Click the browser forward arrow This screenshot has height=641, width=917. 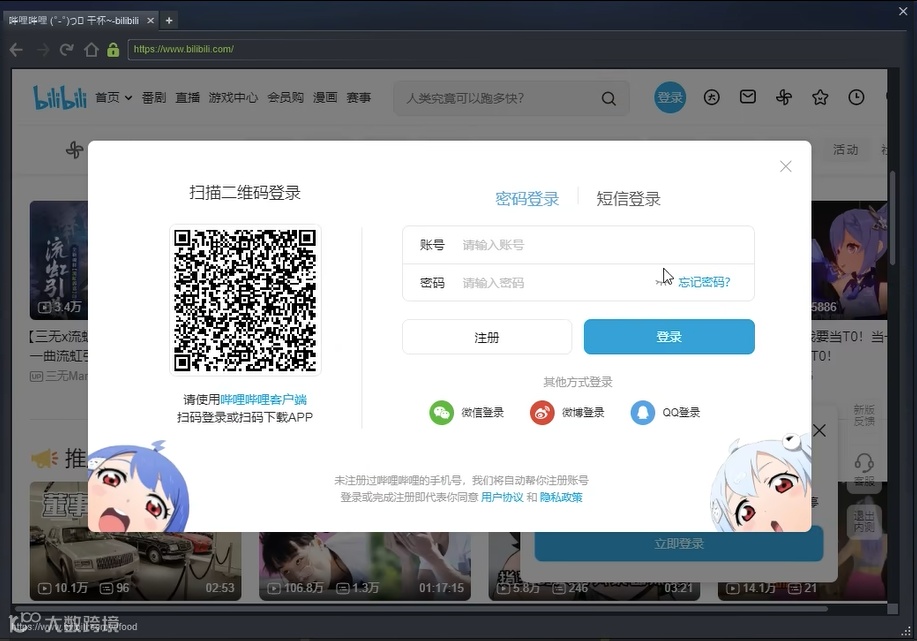42,50
